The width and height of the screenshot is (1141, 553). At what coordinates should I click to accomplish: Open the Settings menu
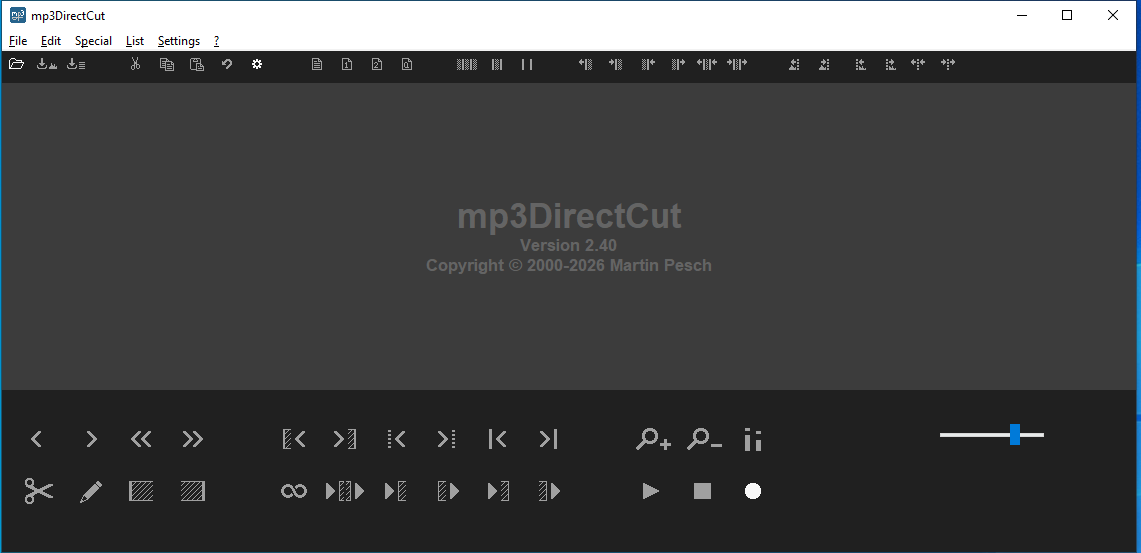click(x=178, y=41)
